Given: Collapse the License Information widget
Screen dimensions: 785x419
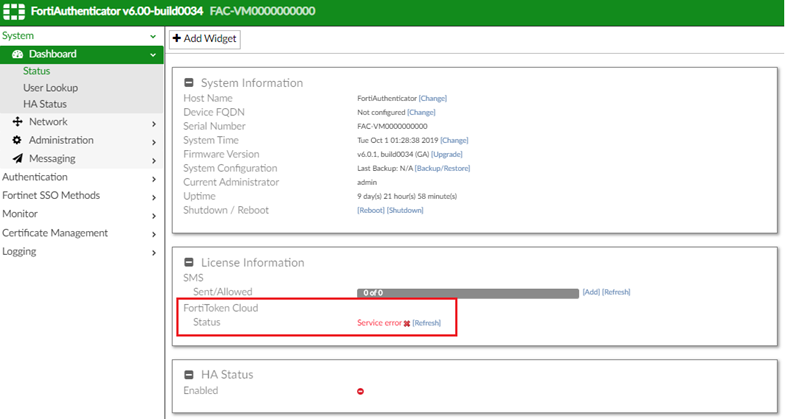Looking at the screenshot, I should [189, 262].
